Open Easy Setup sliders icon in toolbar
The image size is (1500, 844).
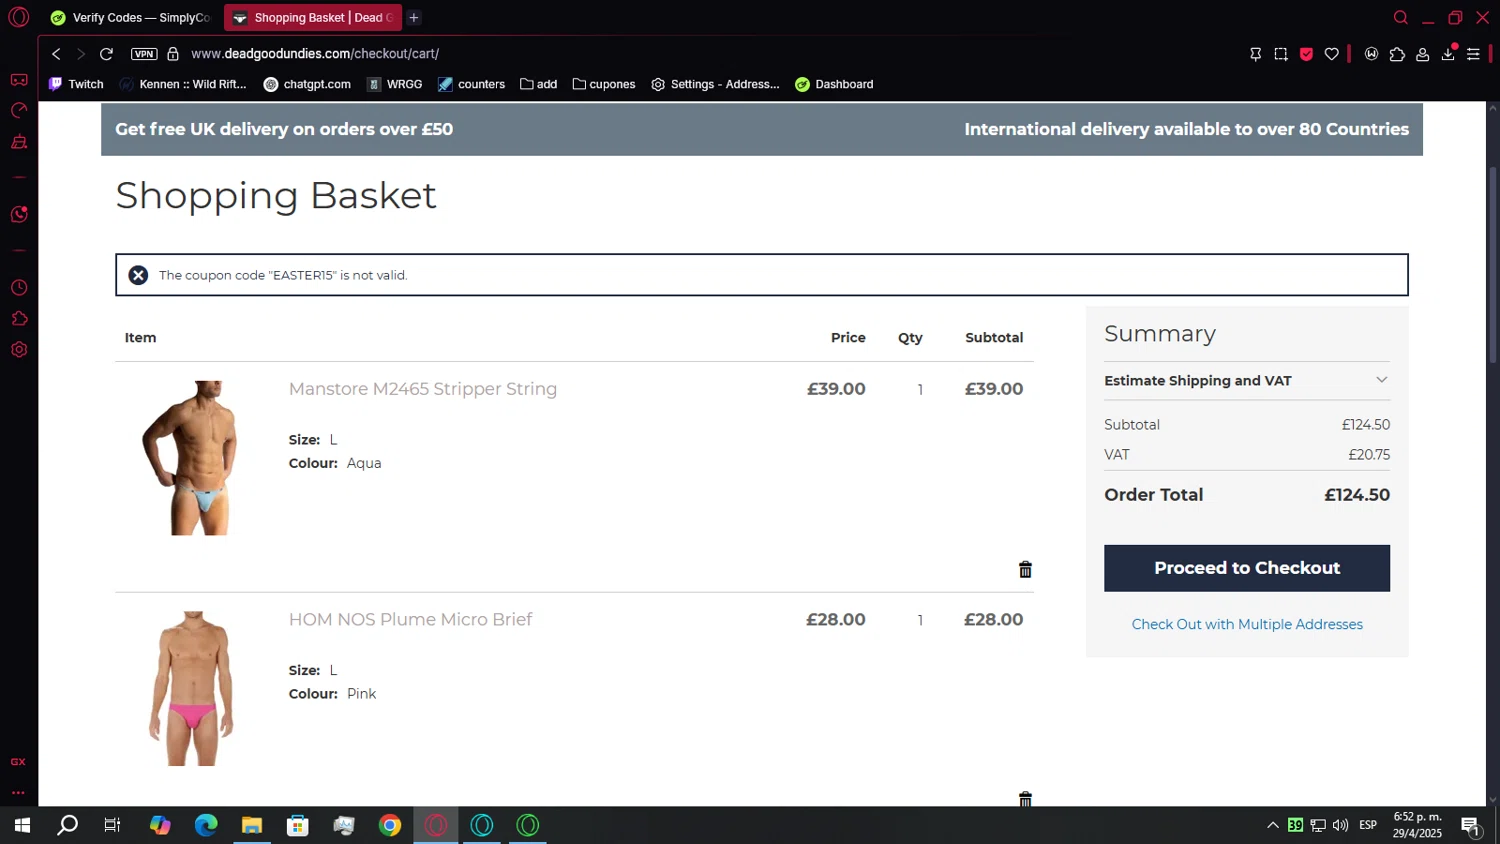(1473, 54)
